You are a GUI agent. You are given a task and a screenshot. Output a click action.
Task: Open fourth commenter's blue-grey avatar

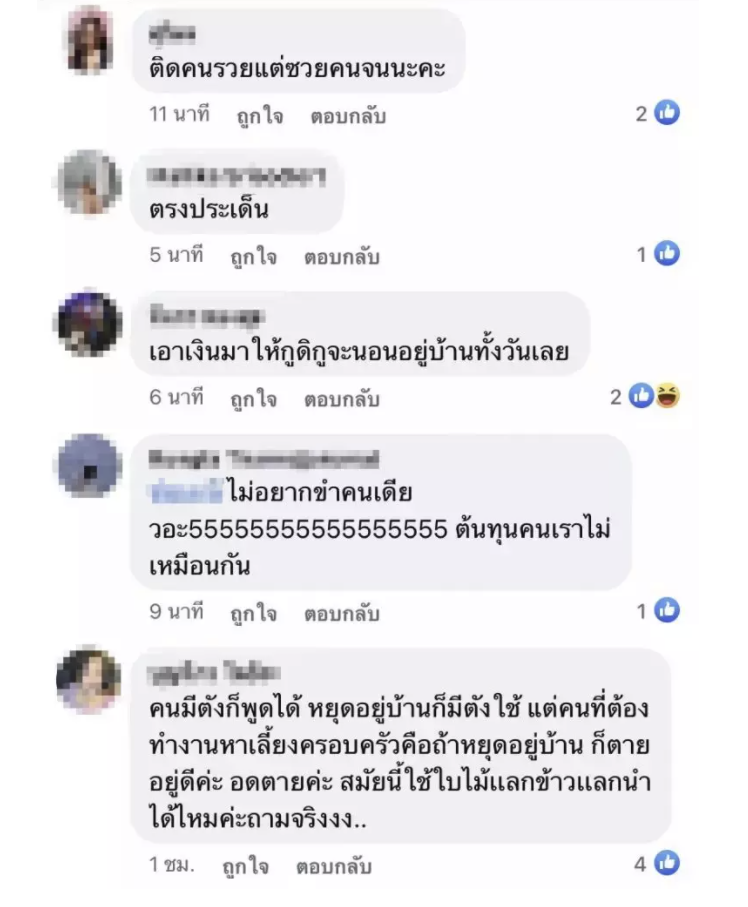[89, 466]
